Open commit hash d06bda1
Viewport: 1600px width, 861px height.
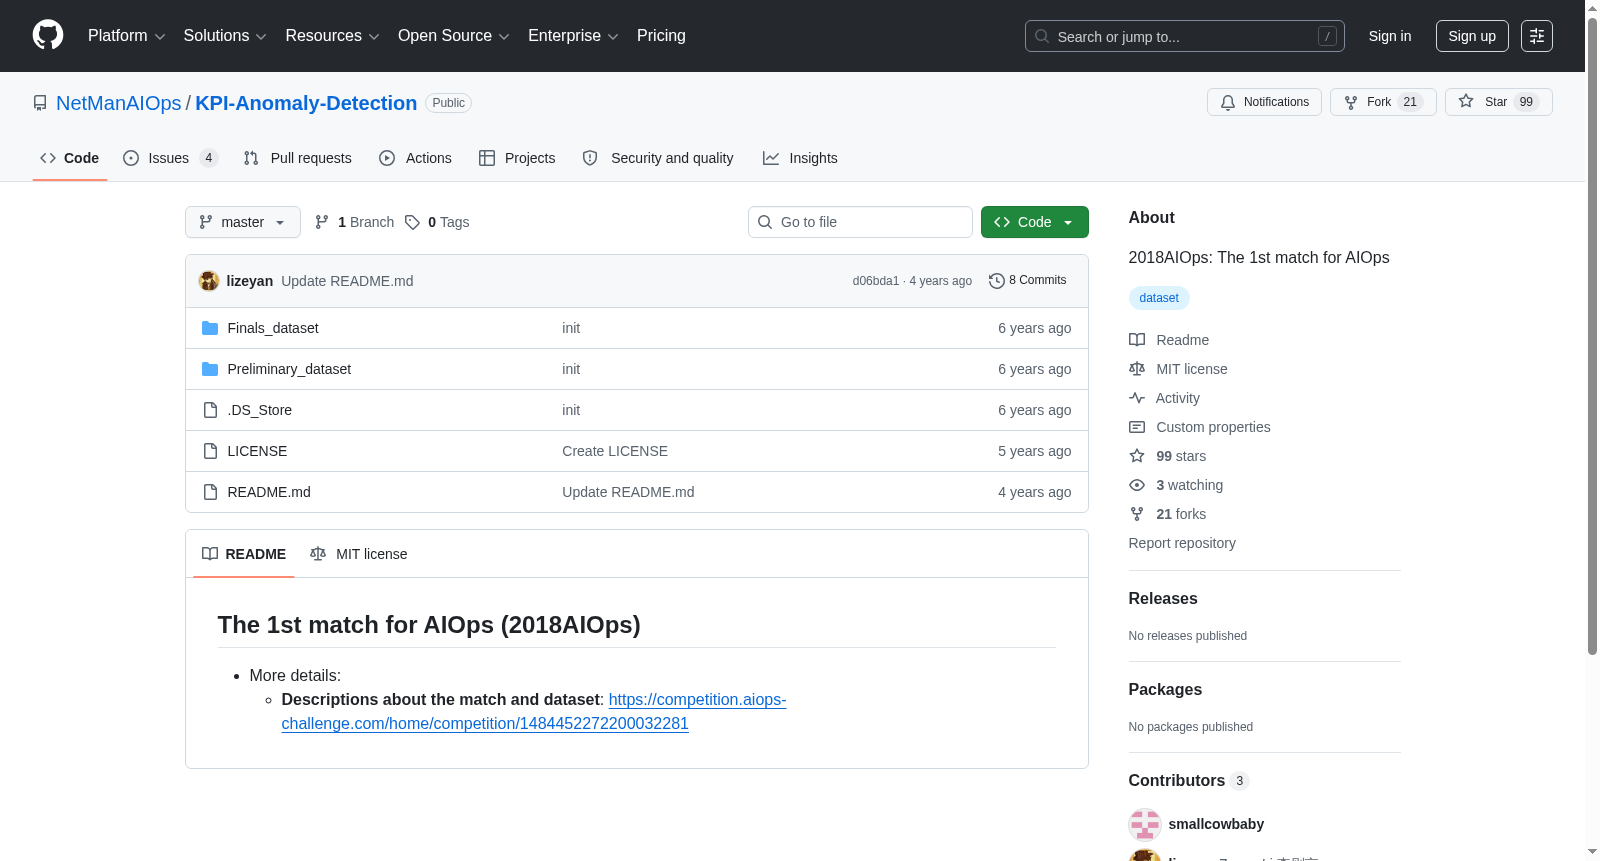point(876,281)
